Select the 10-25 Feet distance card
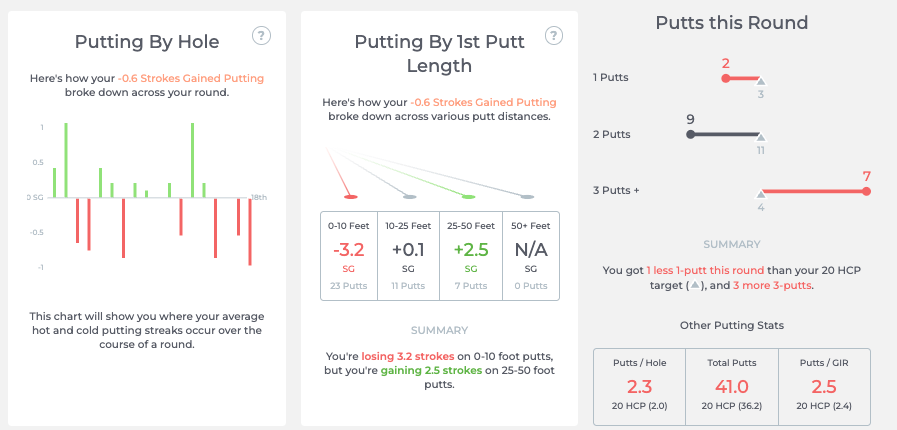The image size is (897, 430). (409, 256)
